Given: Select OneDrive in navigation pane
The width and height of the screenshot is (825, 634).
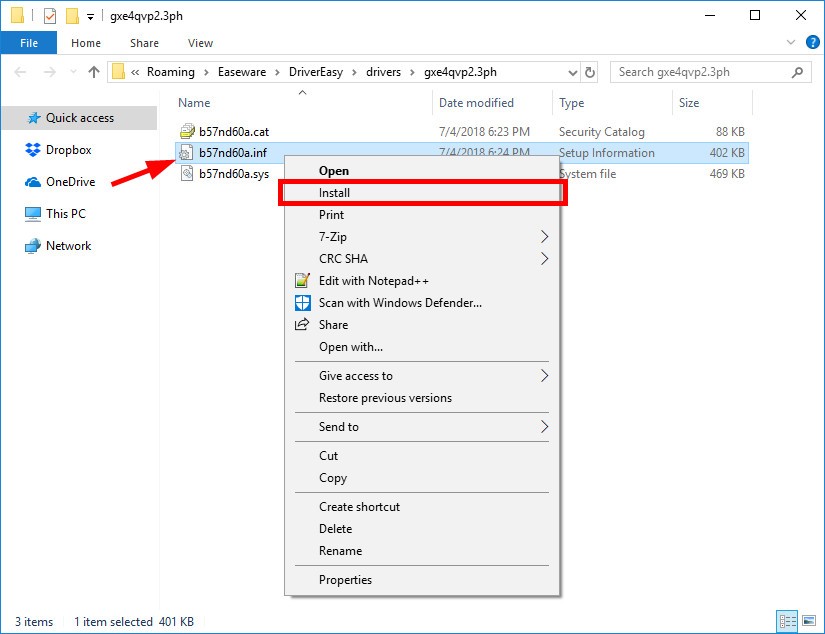Looking at the screenshot, I should point(71,182).
